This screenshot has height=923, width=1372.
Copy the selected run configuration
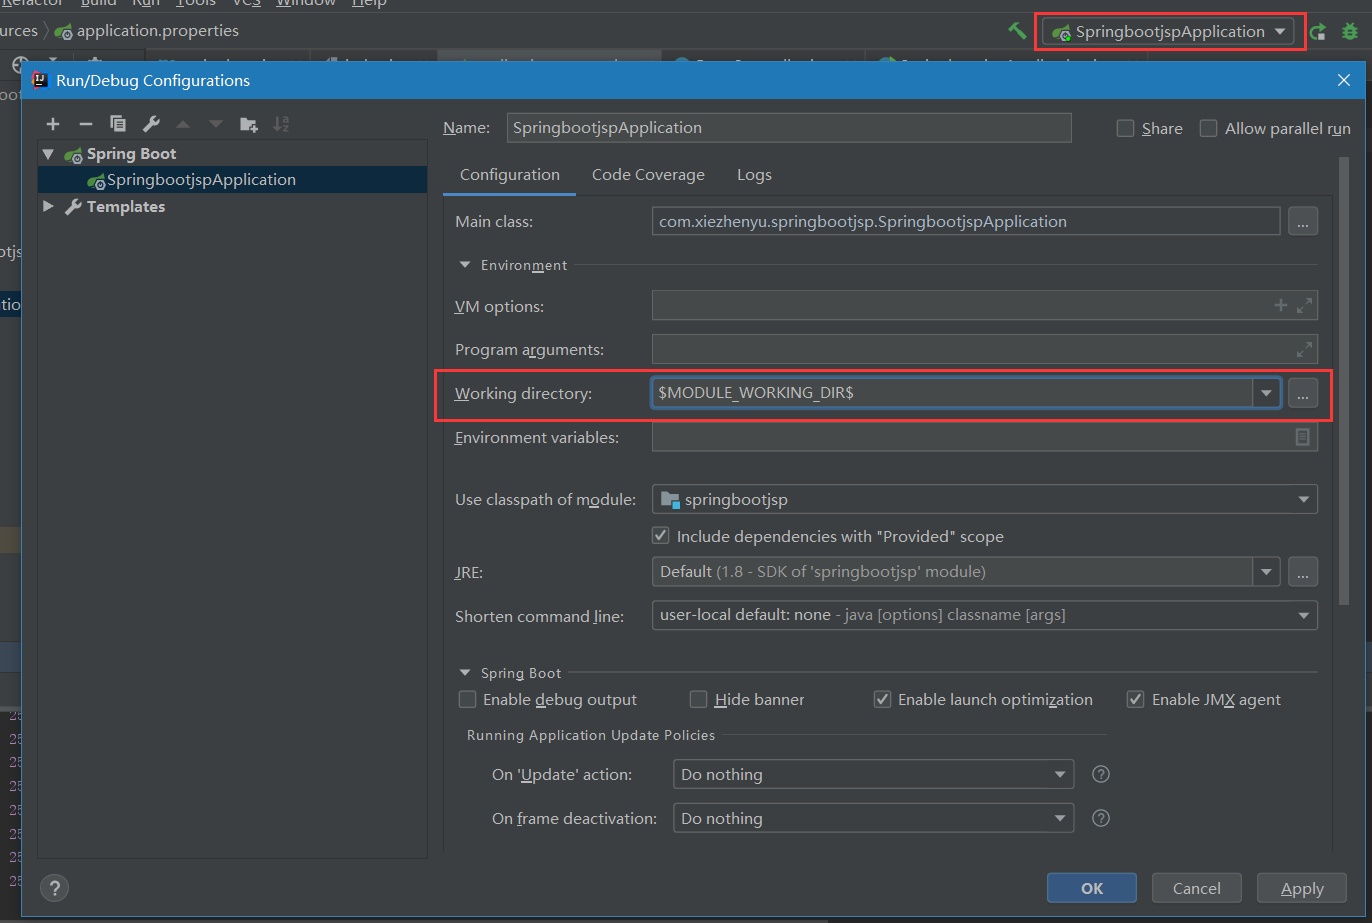(118, 124)
